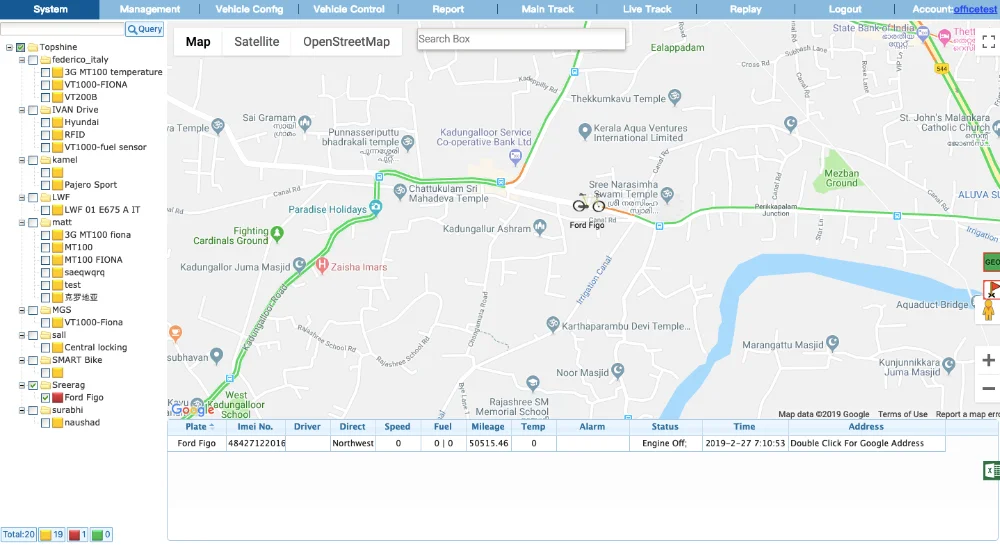Open map Terms of Use link
The width and height of the screenshot is (1000, 545).
(902, 414)
